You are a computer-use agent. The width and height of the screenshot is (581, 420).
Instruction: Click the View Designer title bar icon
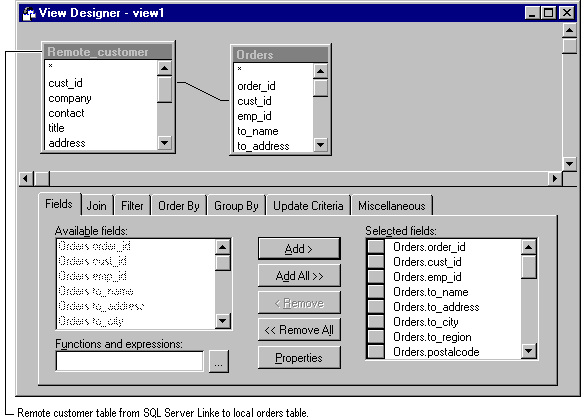[x=28, y=13]
